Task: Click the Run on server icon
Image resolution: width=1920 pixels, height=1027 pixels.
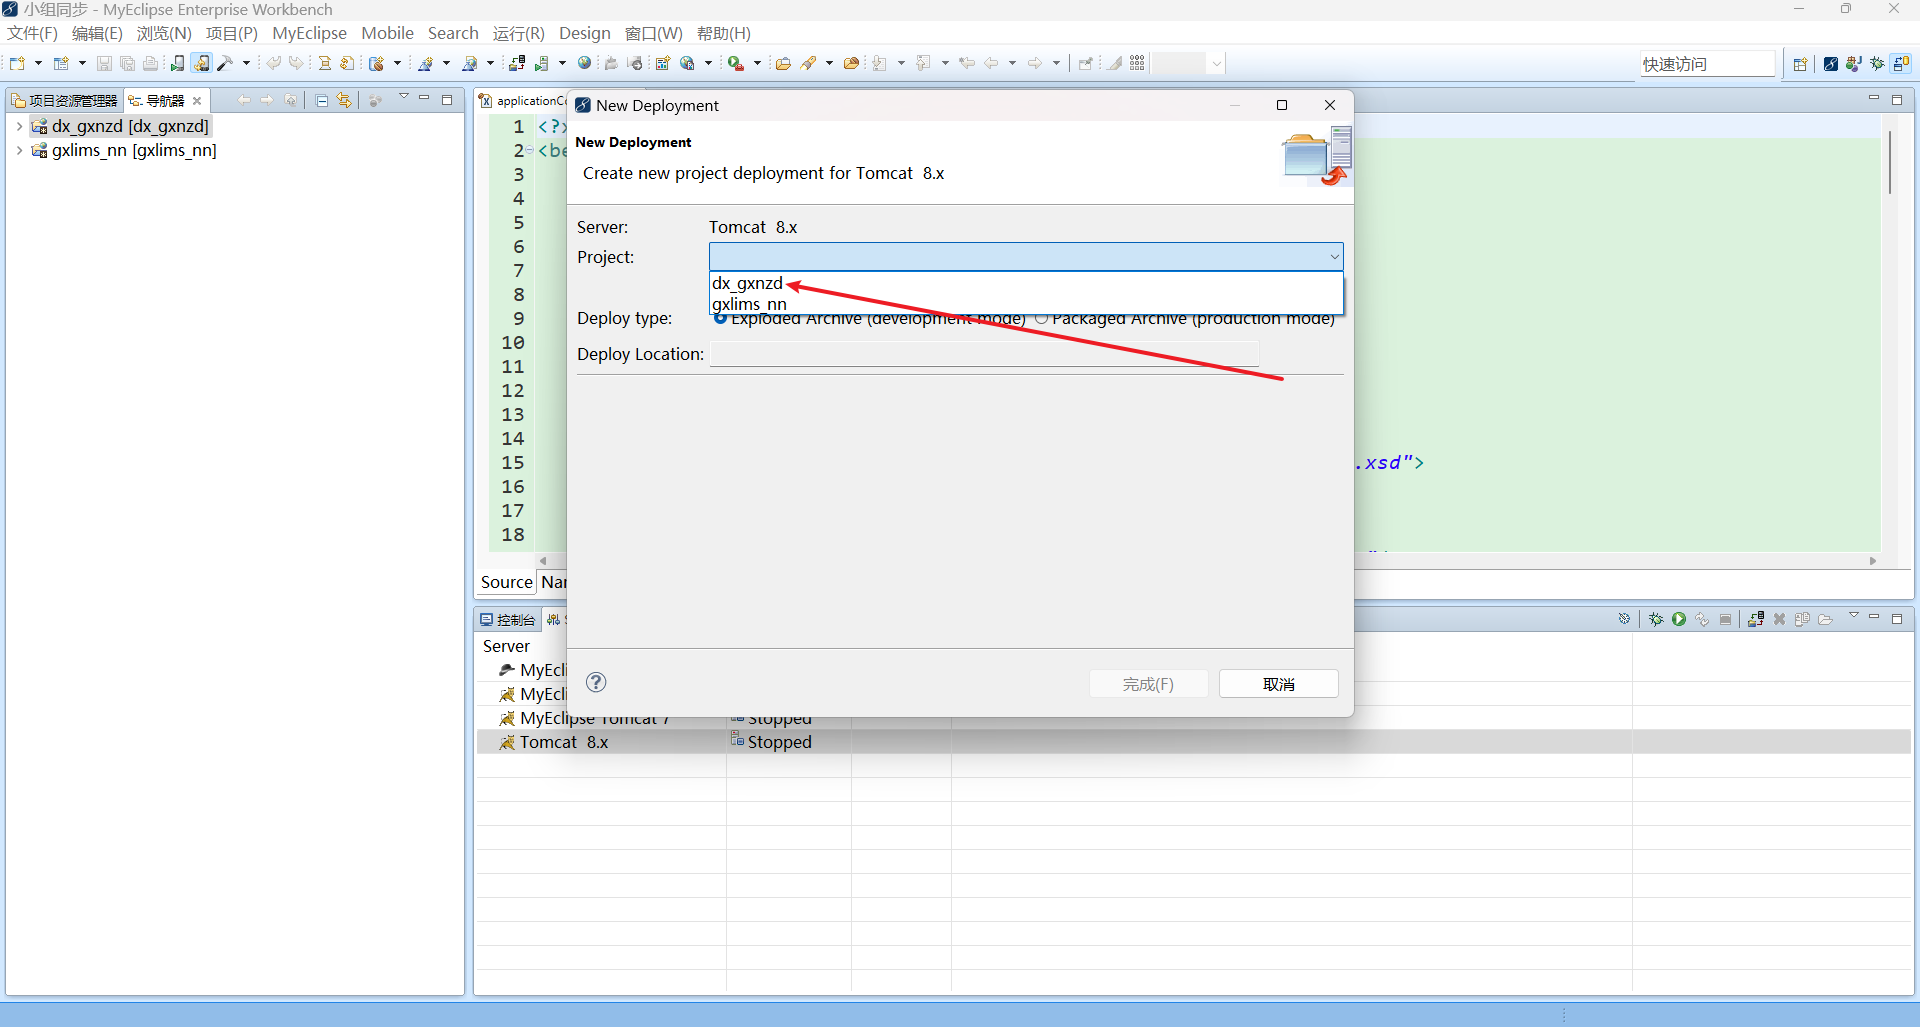Action: [541, 63]
